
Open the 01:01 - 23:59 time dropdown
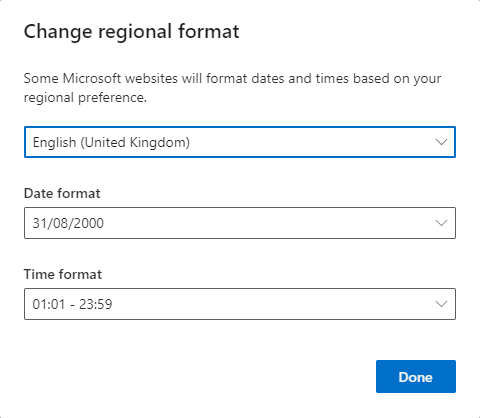click(x=240, y=304)
